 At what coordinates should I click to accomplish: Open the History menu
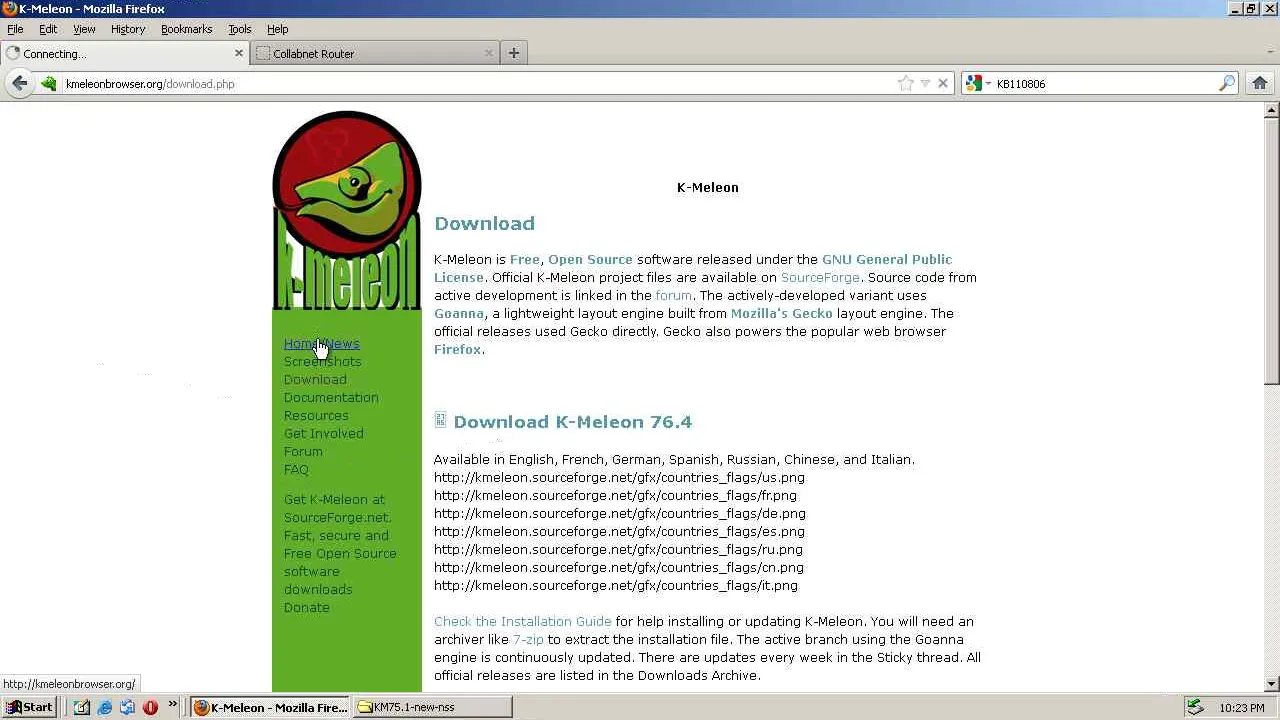[x=128, y=29]
